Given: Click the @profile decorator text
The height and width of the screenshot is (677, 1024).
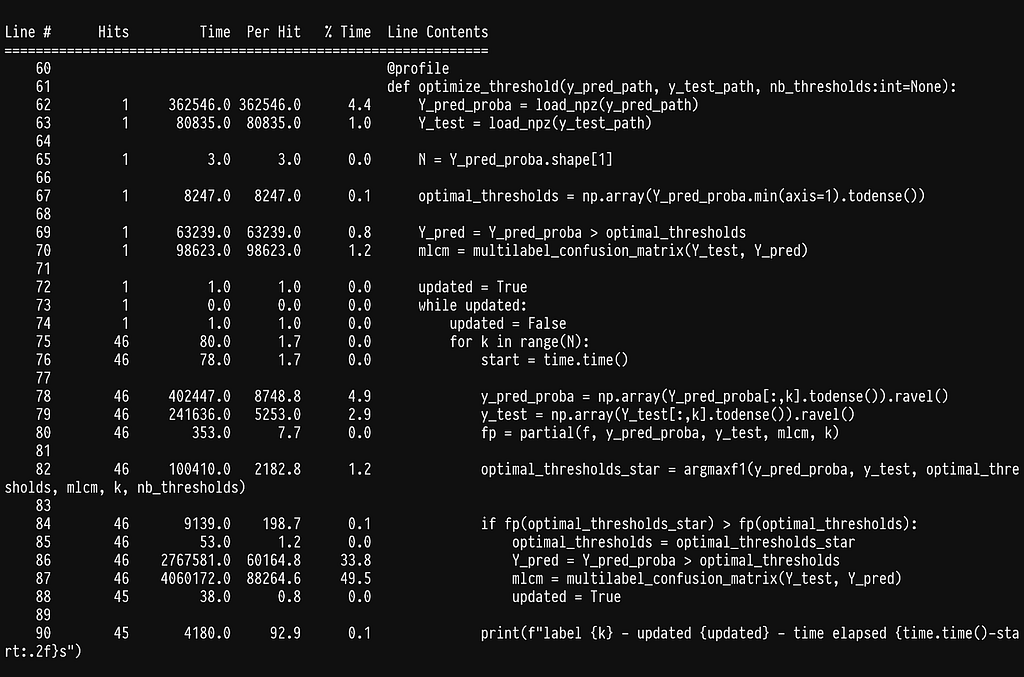Looking at the screenshot, I should coord(418,68).
